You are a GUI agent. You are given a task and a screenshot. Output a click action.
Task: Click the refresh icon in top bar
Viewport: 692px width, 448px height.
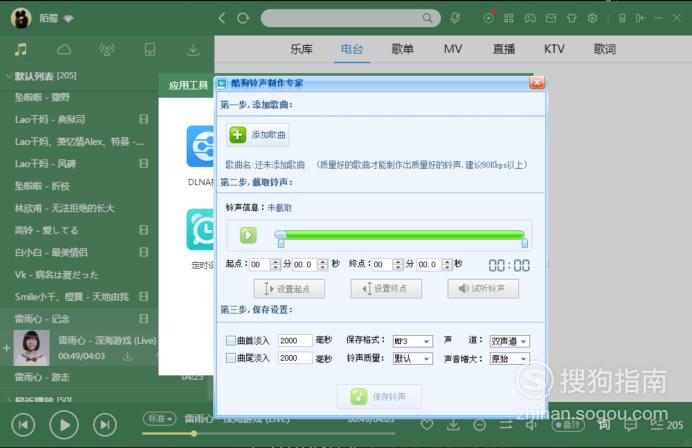point(243,18)
